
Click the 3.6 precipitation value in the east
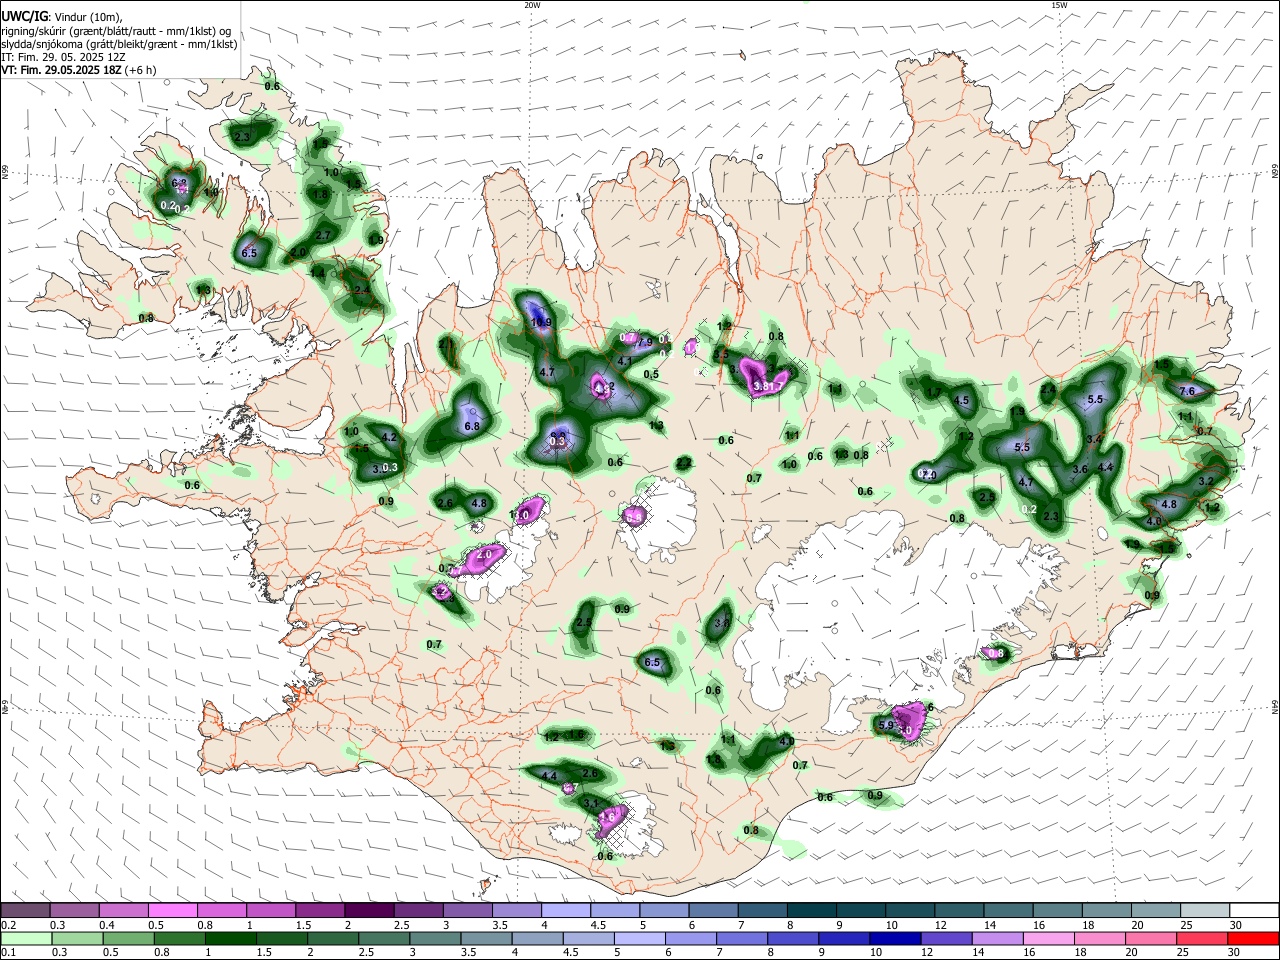click(x=1080, y=469)
